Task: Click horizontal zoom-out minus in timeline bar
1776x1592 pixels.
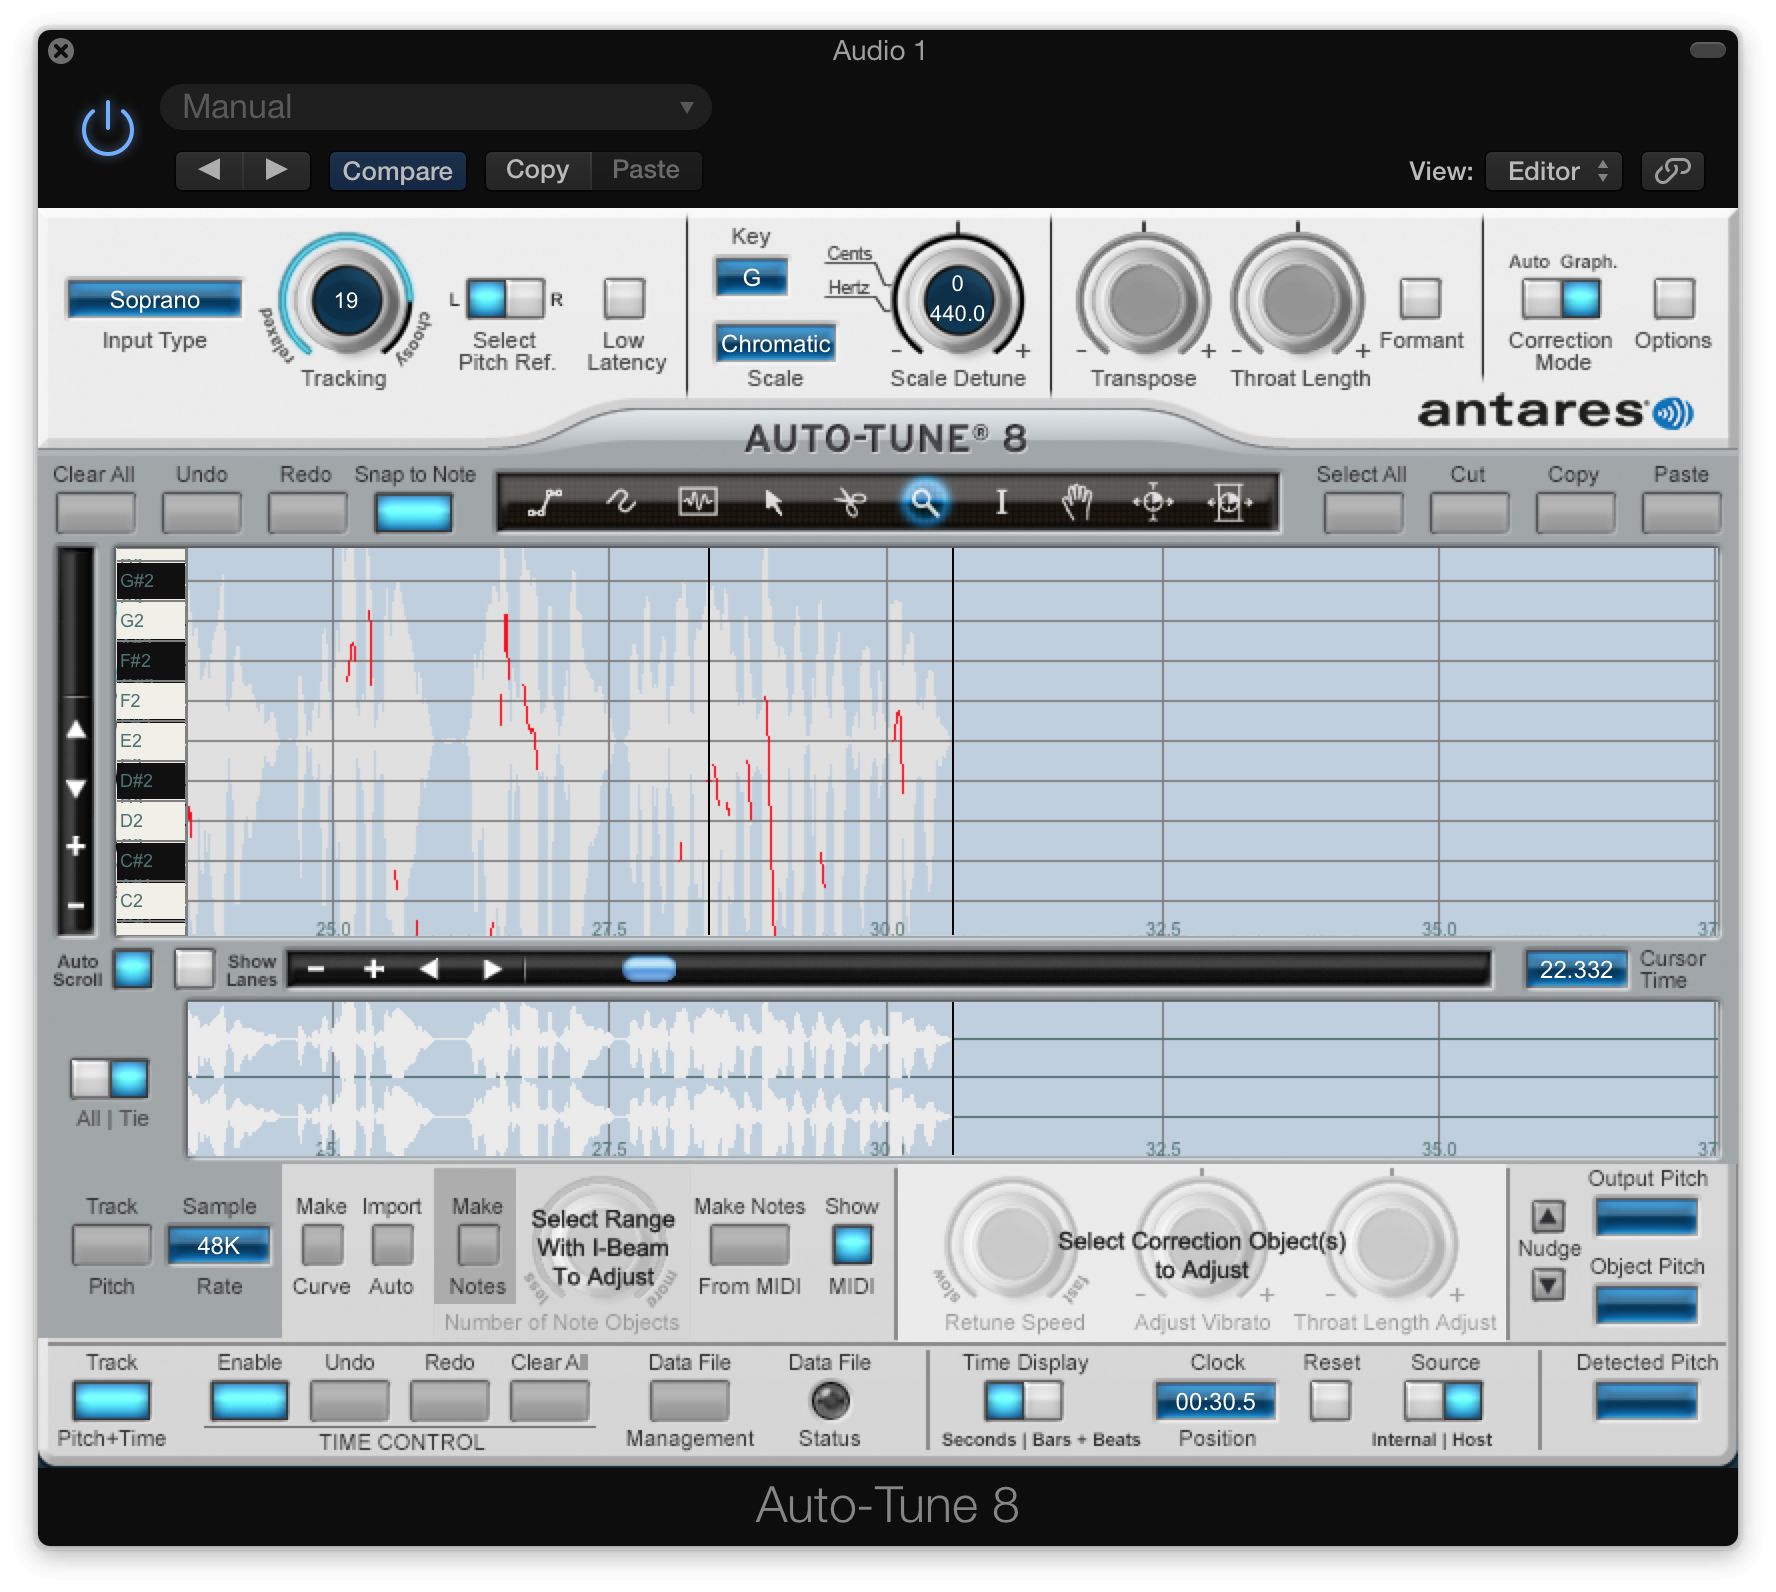Action: point(316,969)
